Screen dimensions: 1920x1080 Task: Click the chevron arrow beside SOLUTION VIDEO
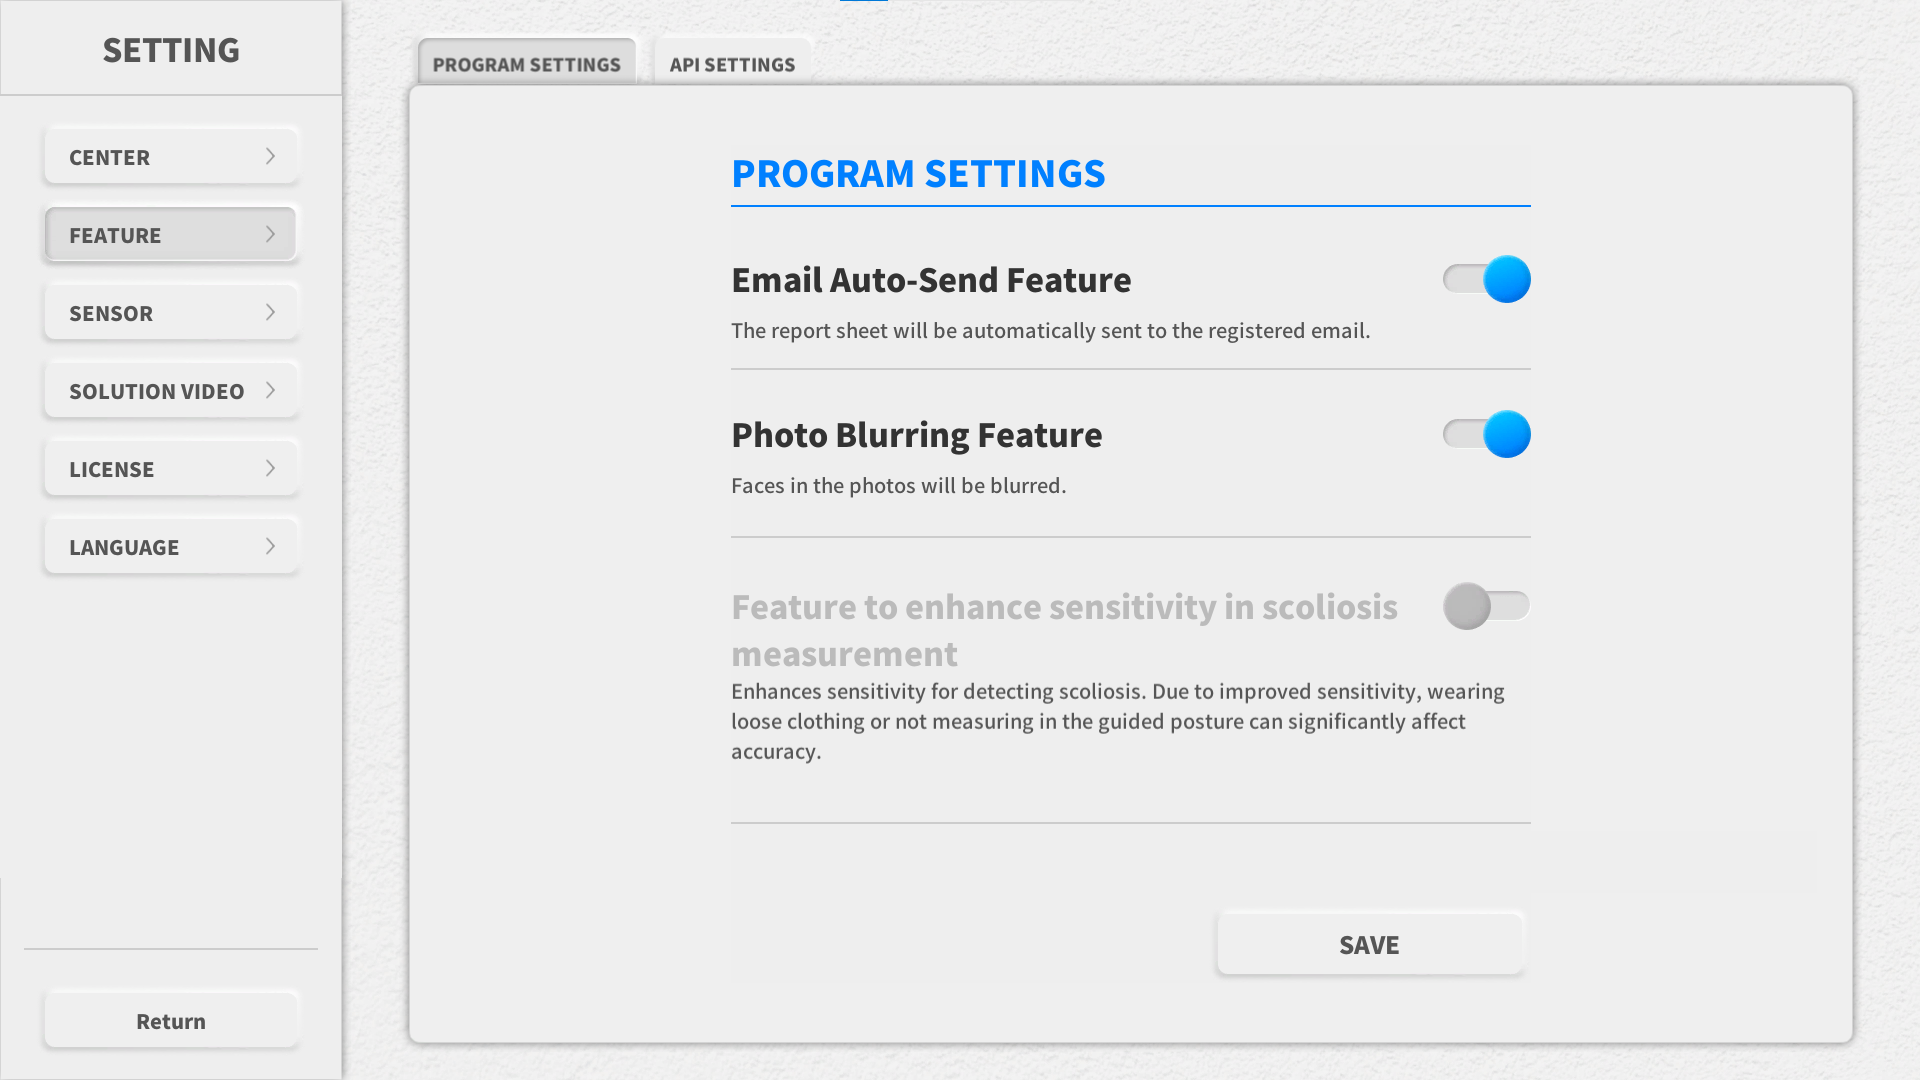click(270, 390)
